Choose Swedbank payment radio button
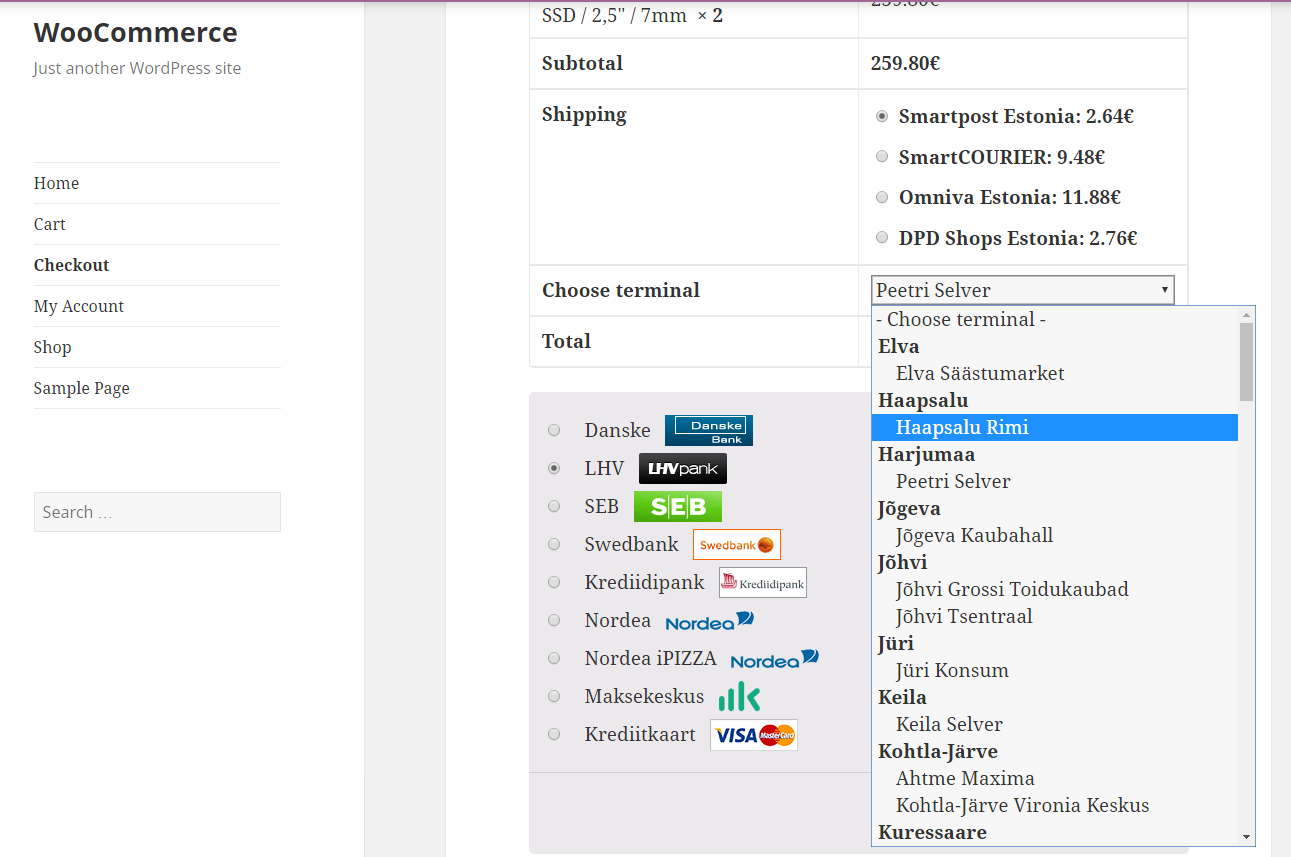The width and height of the screenshot is (1291, 857). 554,544
